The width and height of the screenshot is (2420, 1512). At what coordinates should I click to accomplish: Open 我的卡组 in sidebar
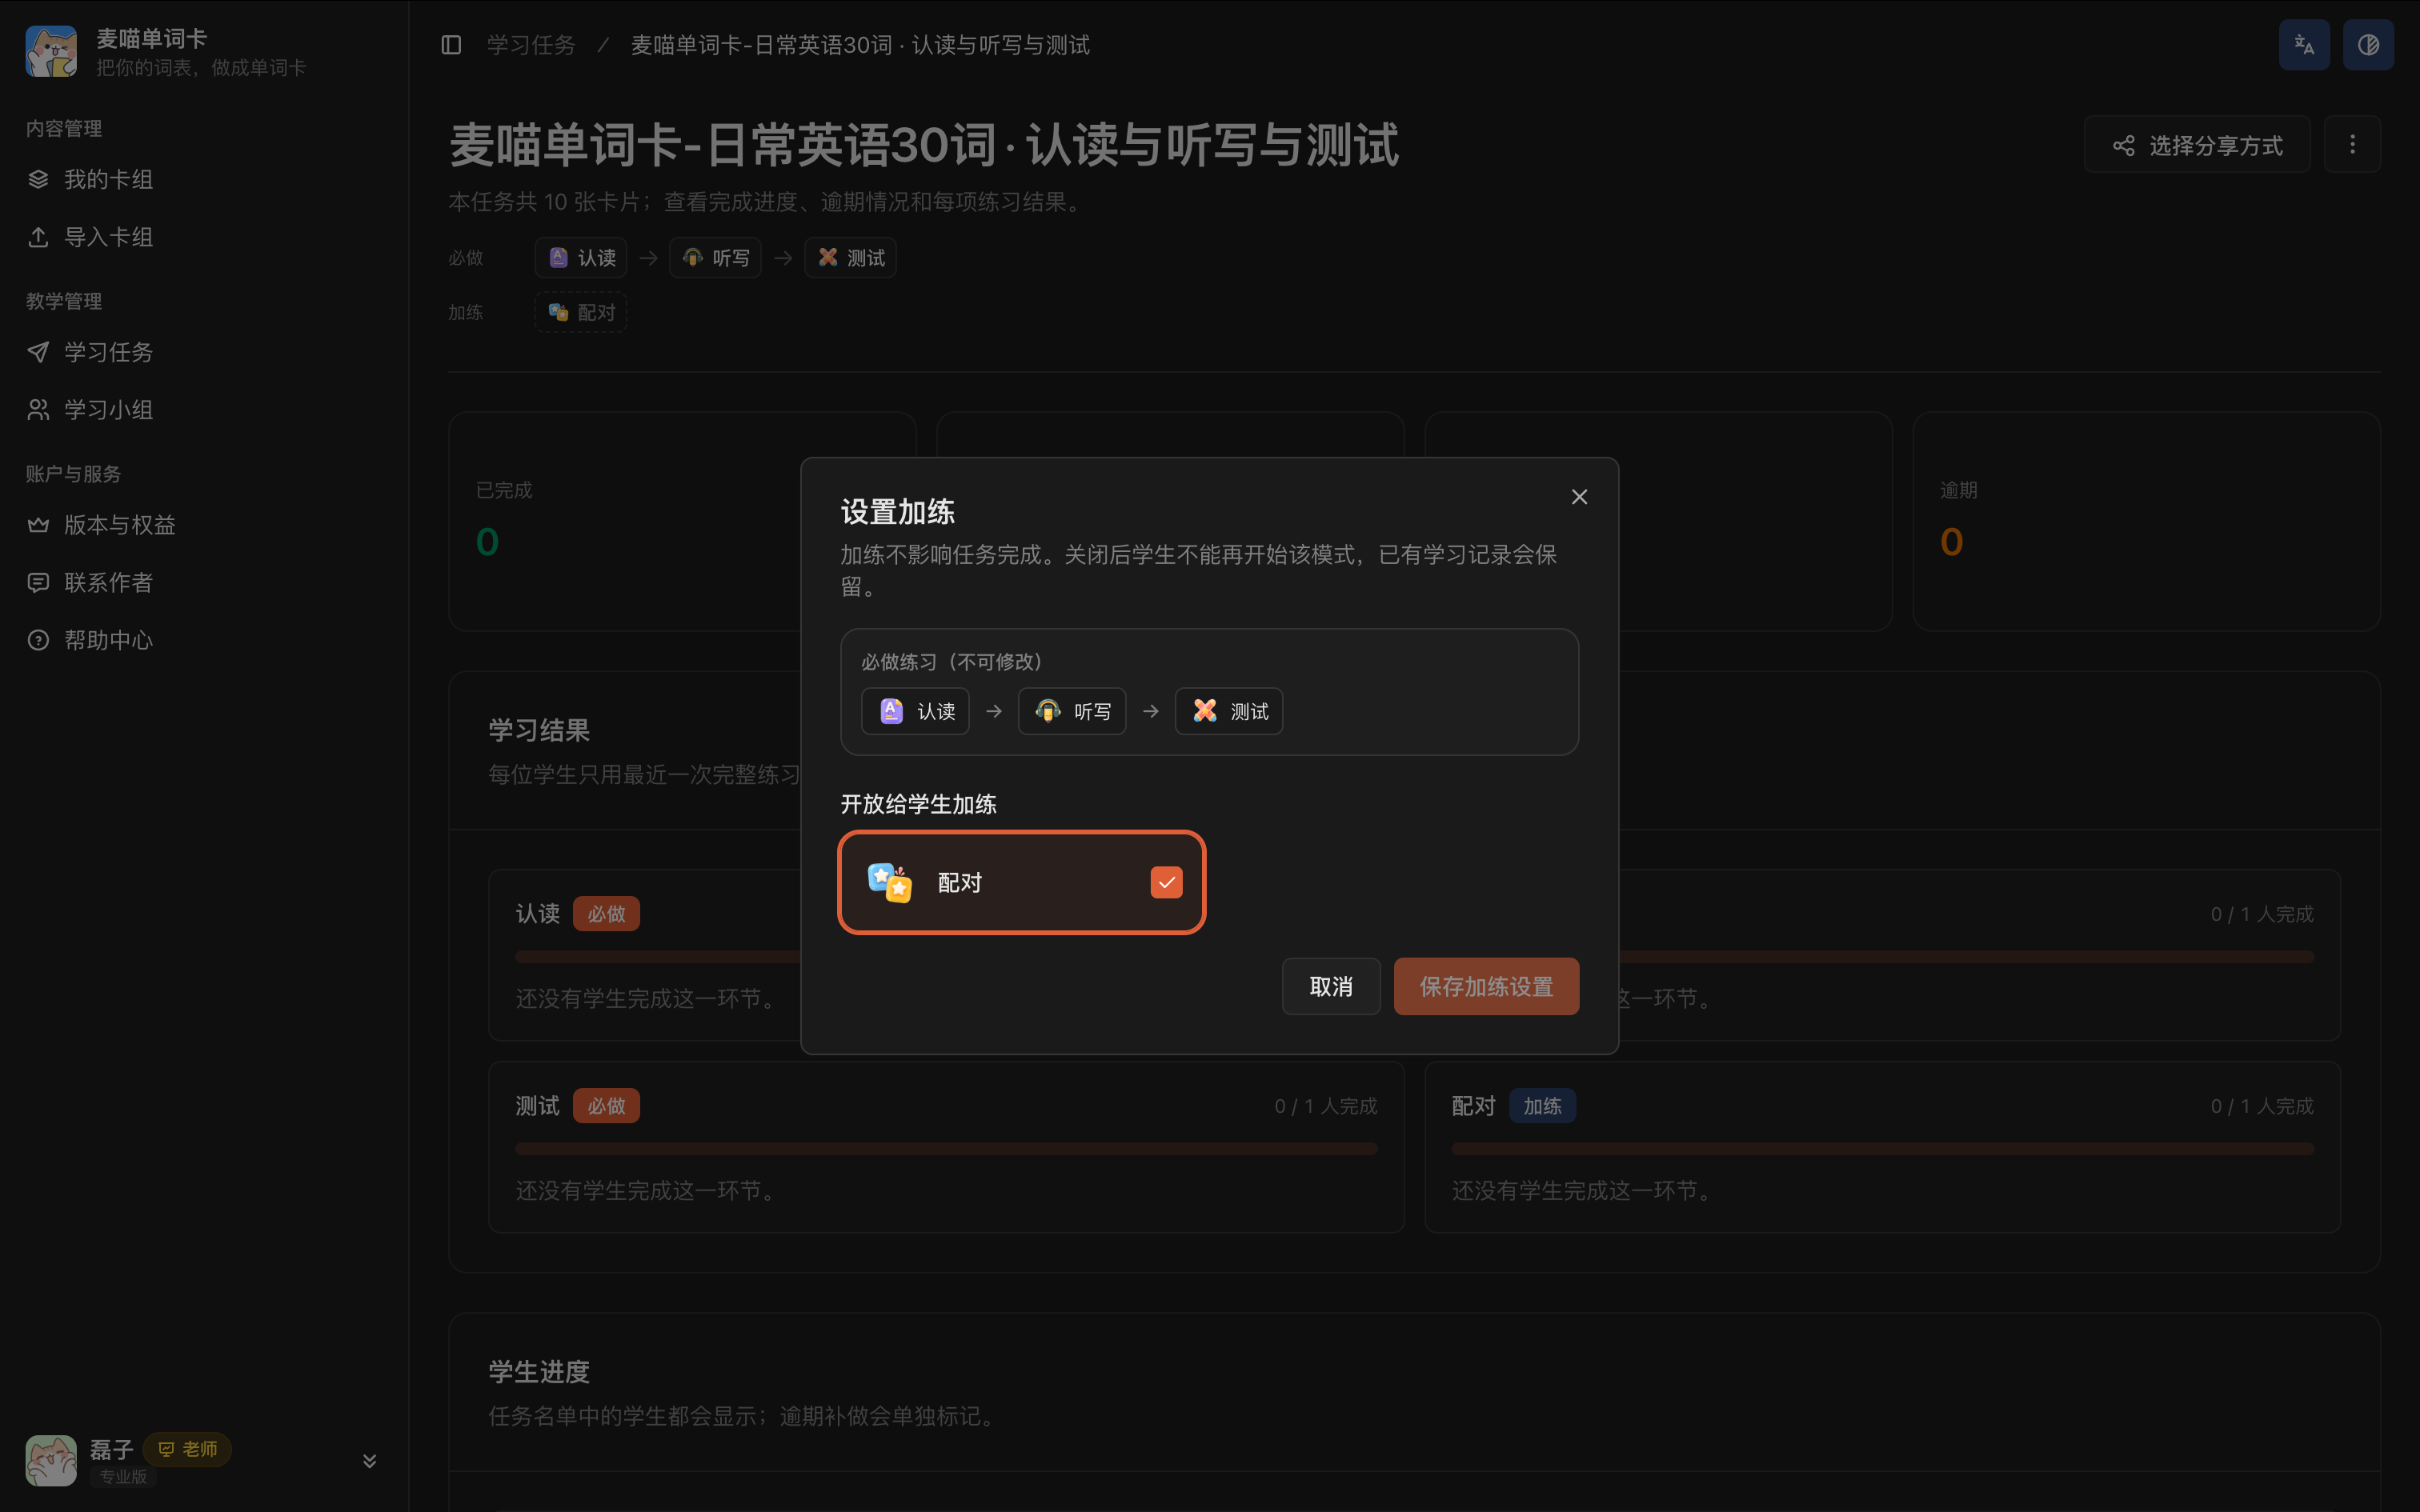coord(205,180)
